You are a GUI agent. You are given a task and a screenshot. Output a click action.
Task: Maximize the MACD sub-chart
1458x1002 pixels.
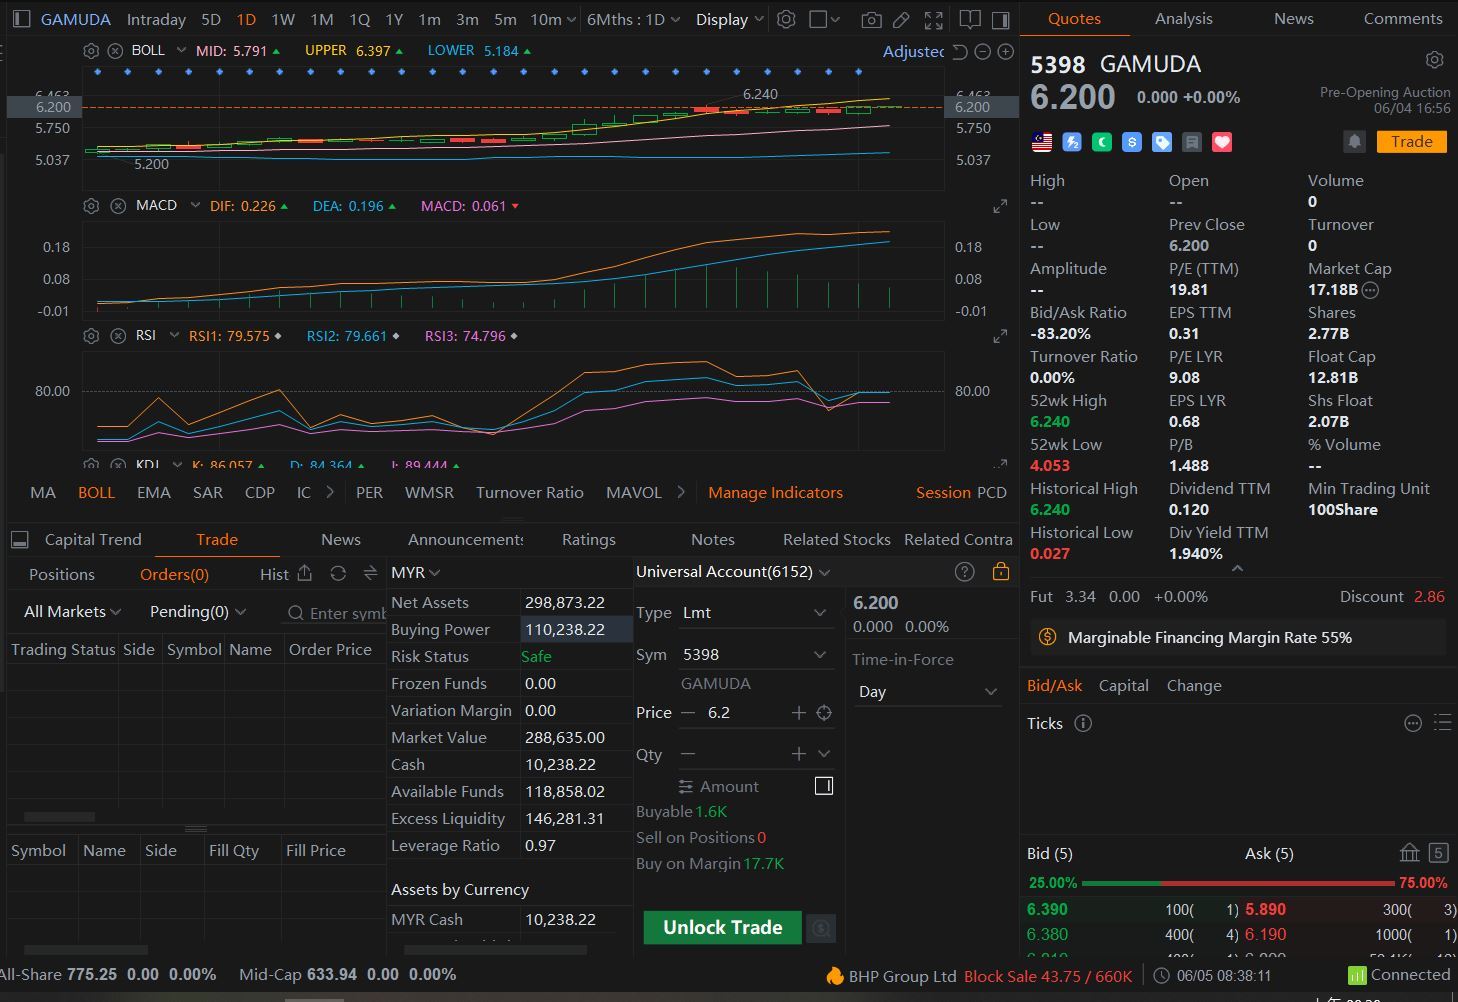click(x=1000, y=206)
